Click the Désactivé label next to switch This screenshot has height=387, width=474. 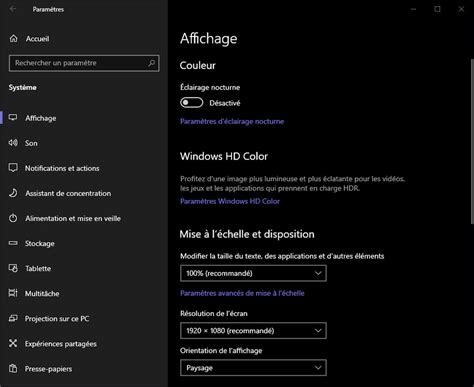pos(225,103)
